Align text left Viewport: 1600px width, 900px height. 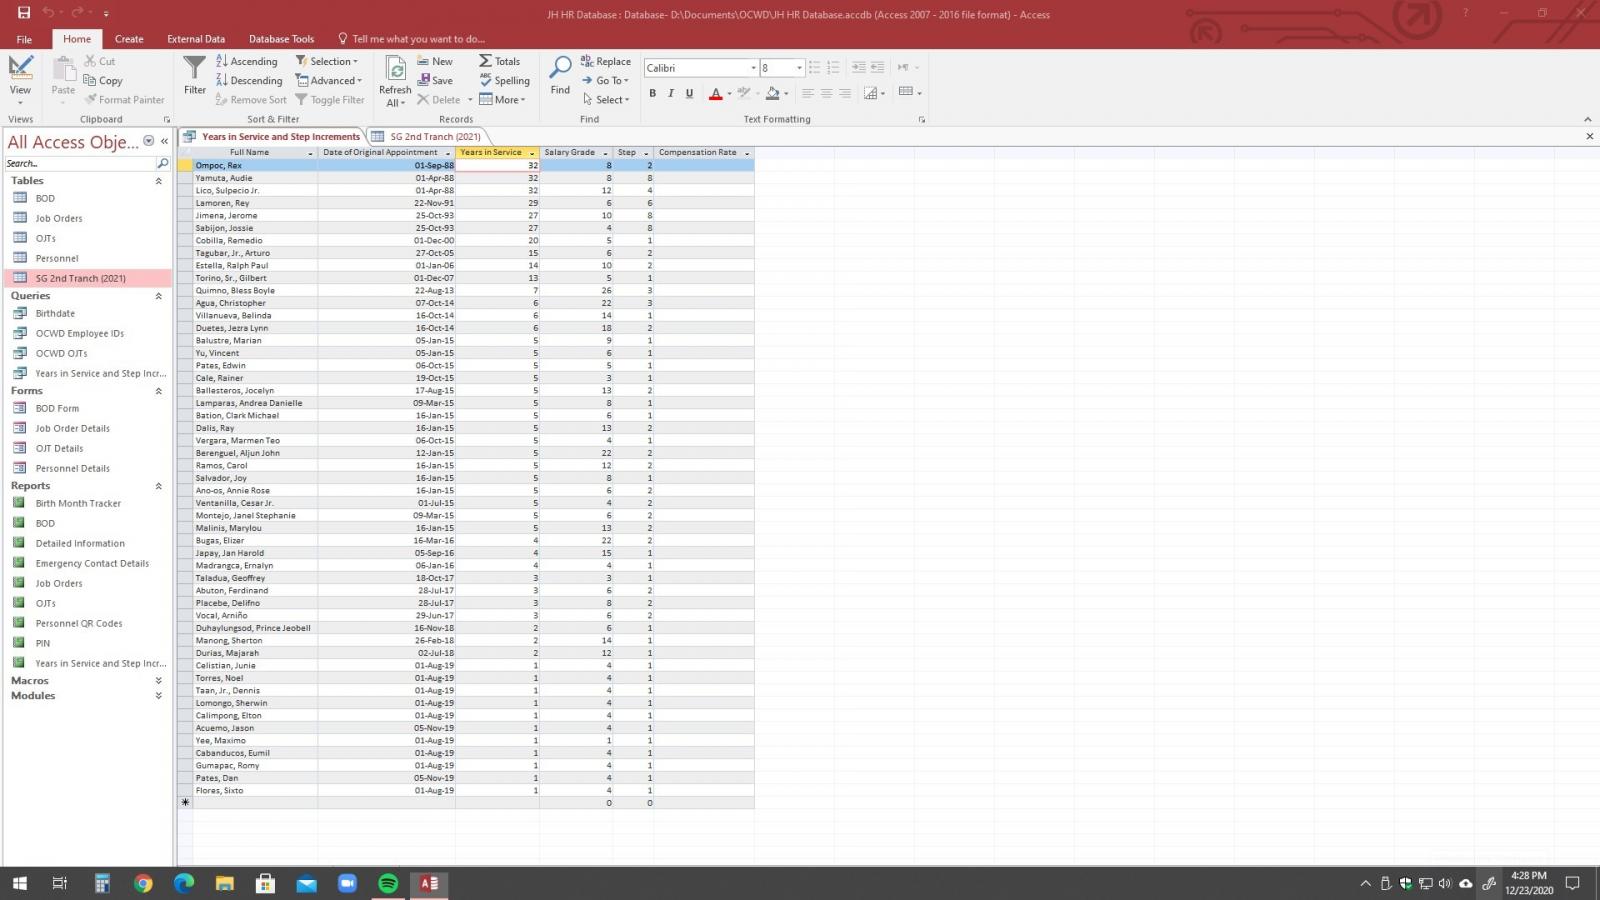tap(808, 93)
